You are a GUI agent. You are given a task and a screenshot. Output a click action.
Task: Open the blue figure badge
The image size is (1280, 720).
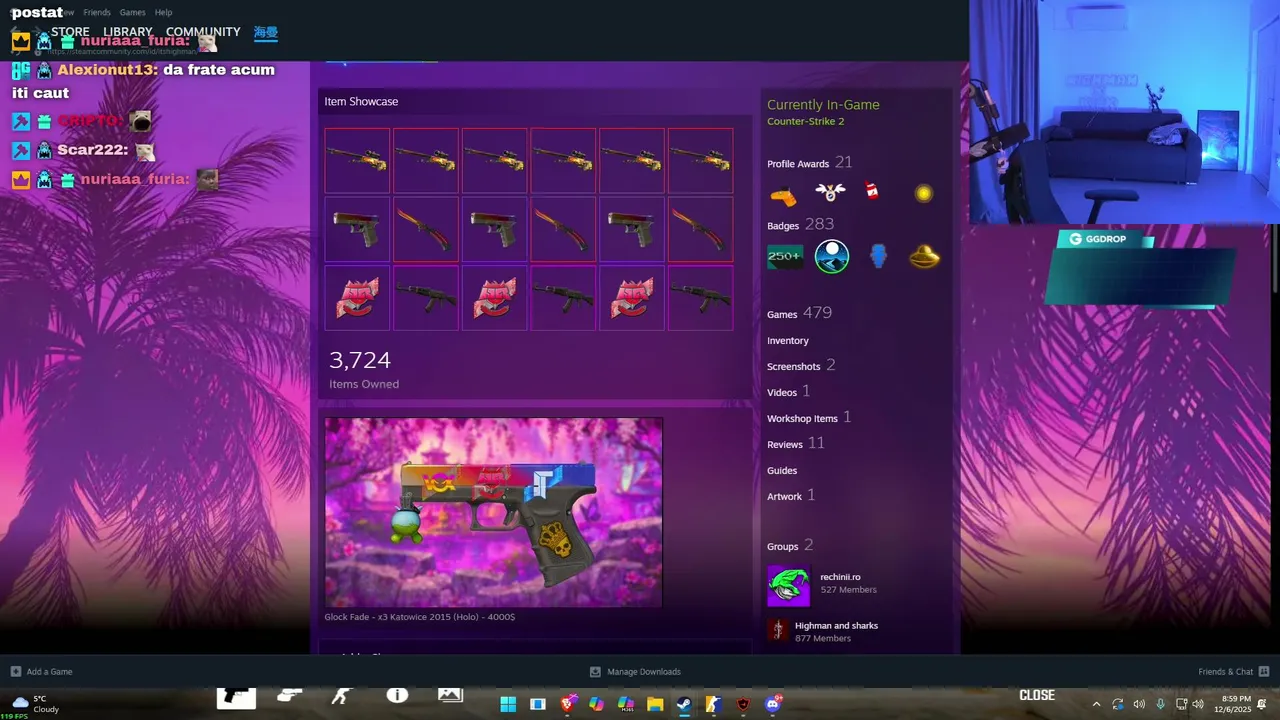878,256
